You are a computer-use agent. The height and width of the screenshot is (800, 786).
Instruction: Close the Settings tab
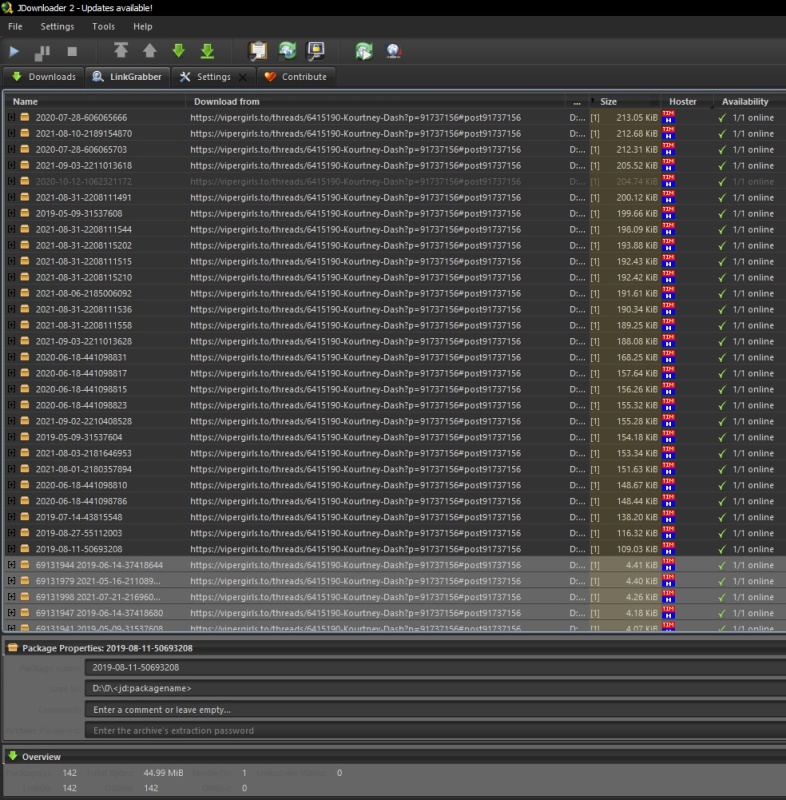coord(243,77)
